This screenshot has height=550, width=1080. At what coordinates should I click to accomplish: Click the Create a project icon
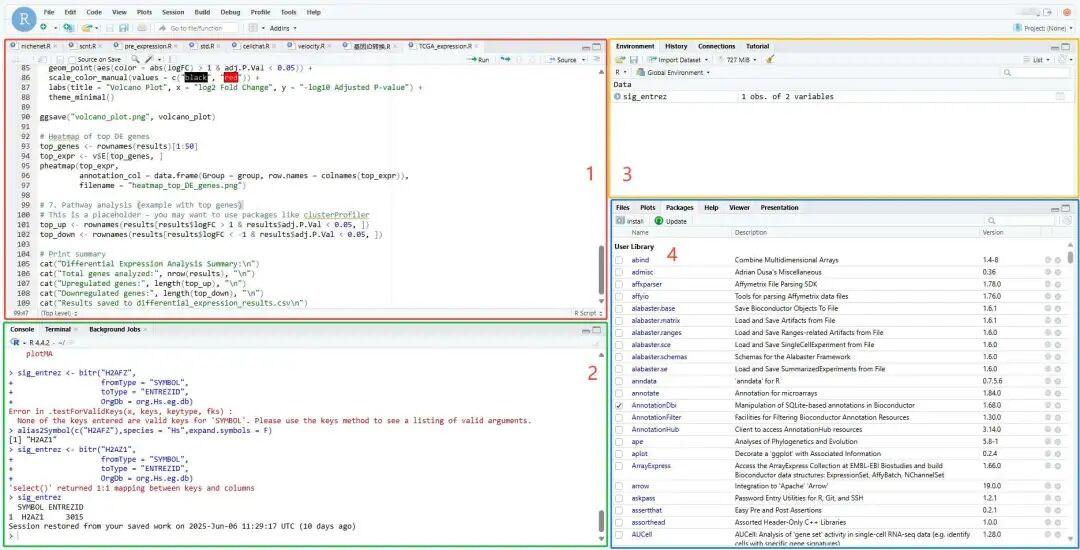click(68, 28)
